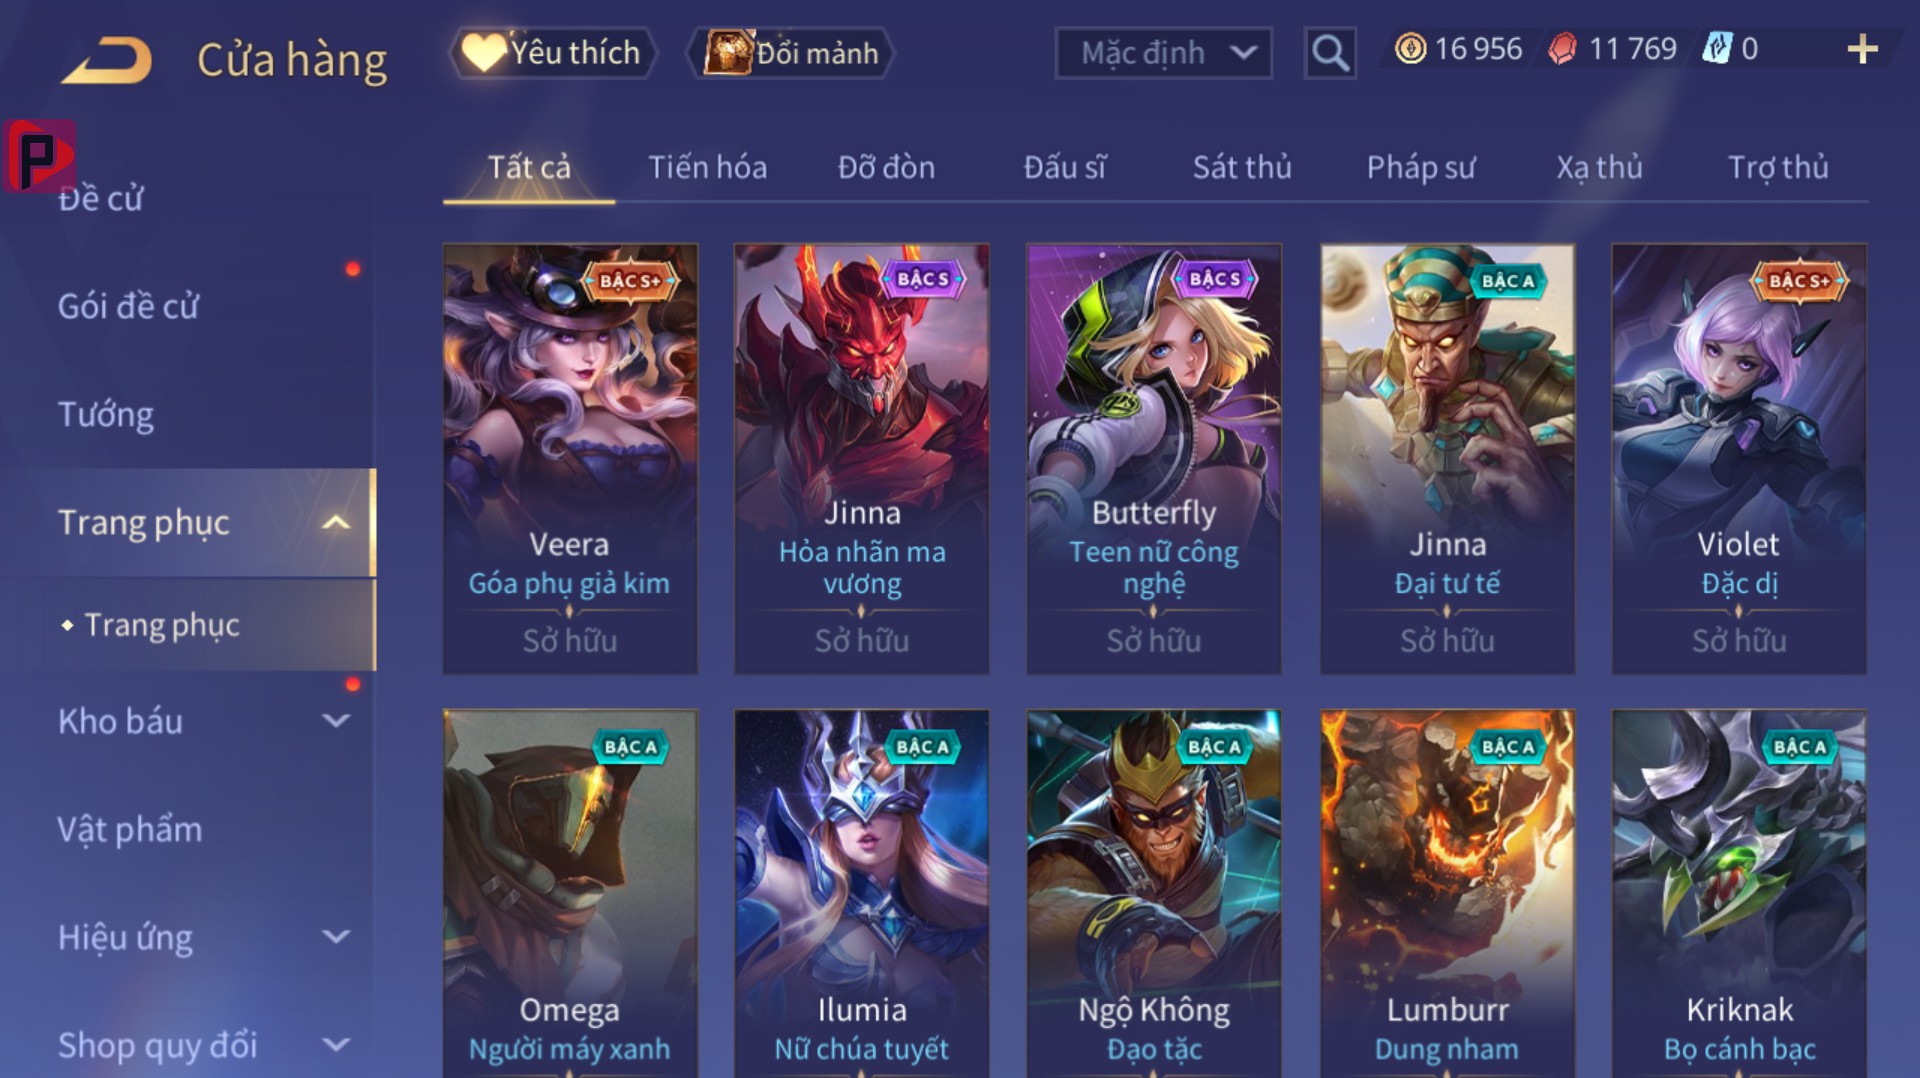Select the Veera Góa phụ giả kim skin
The width and height of the screenshot is (1920, 1078).
coord(570,459)
